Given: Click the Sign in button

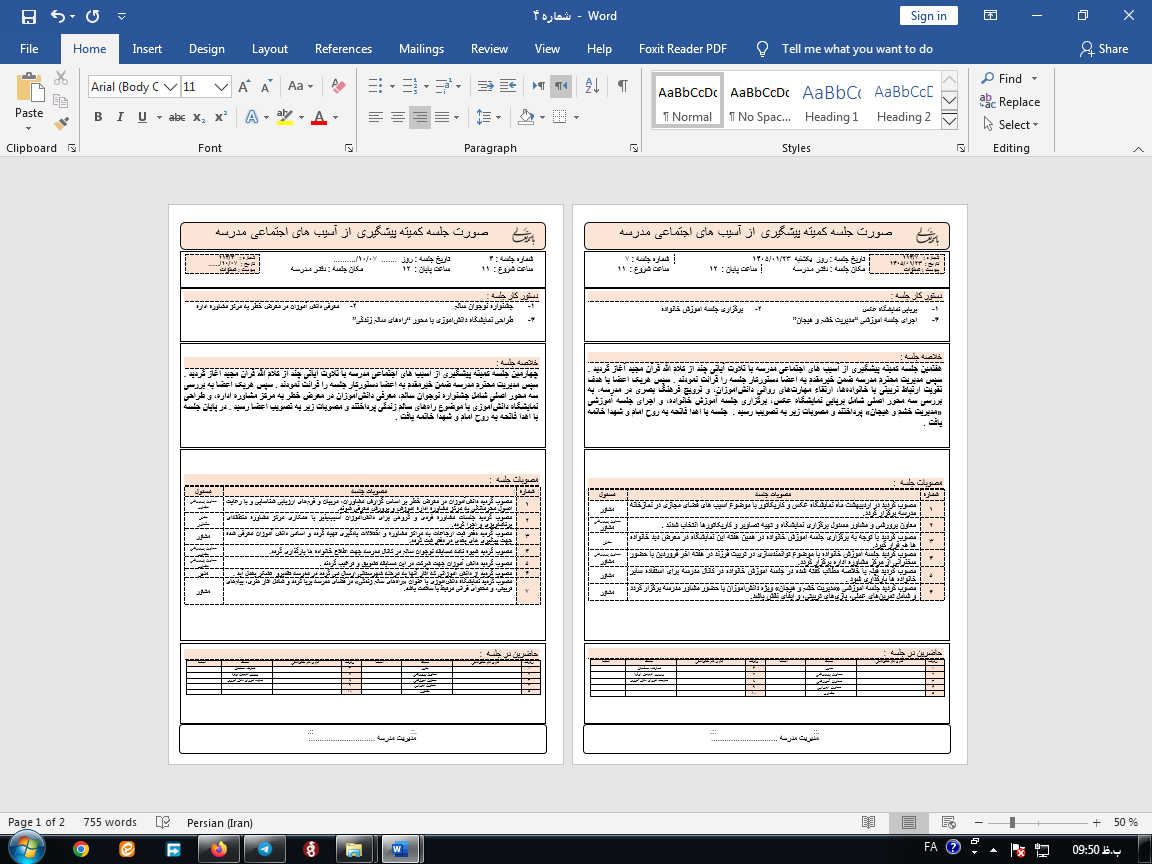Looking at the screenshot, I should [928, 16].
